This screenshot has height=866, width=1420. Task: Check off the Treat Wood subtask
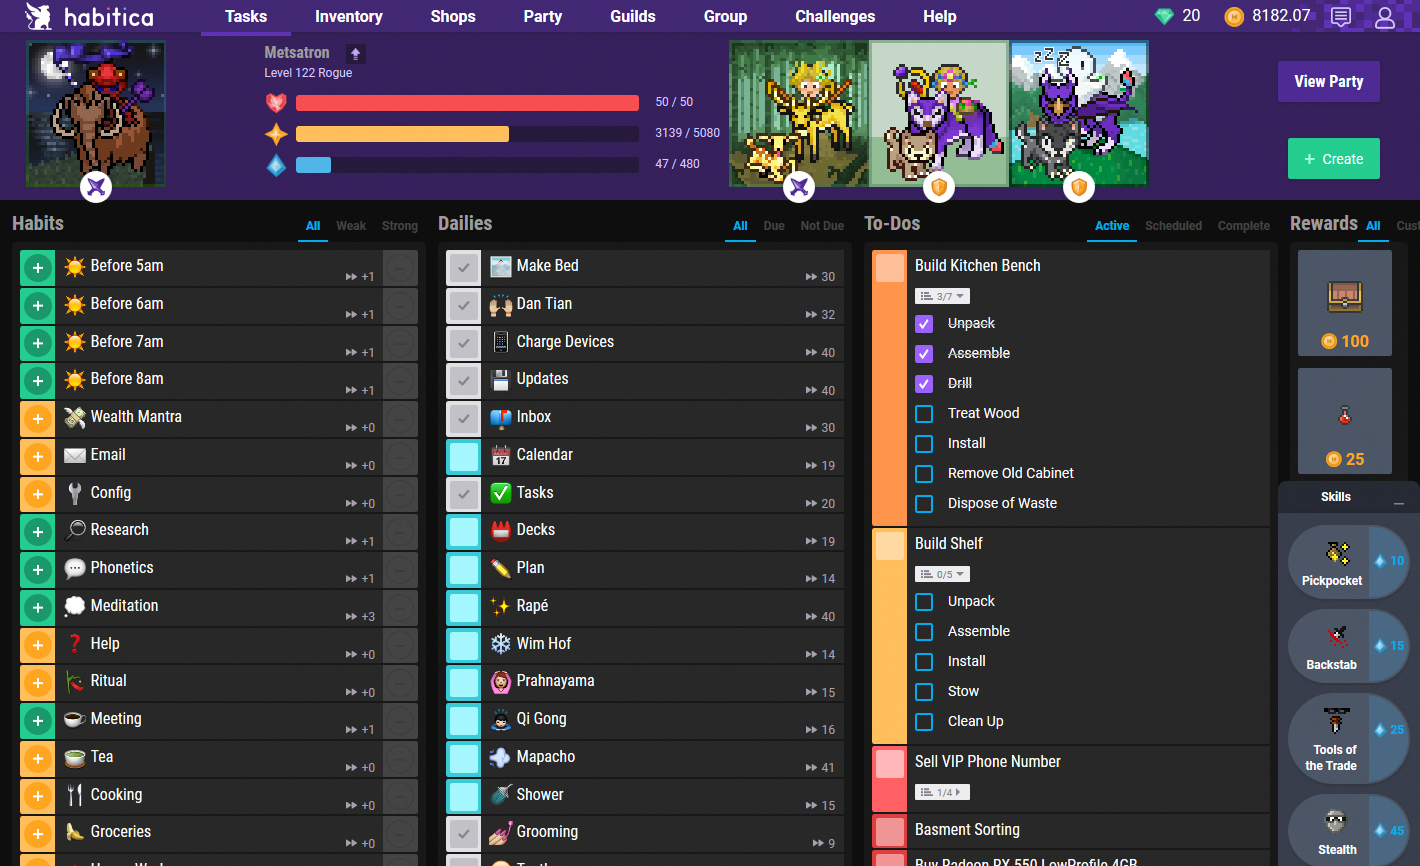(924, 413)
